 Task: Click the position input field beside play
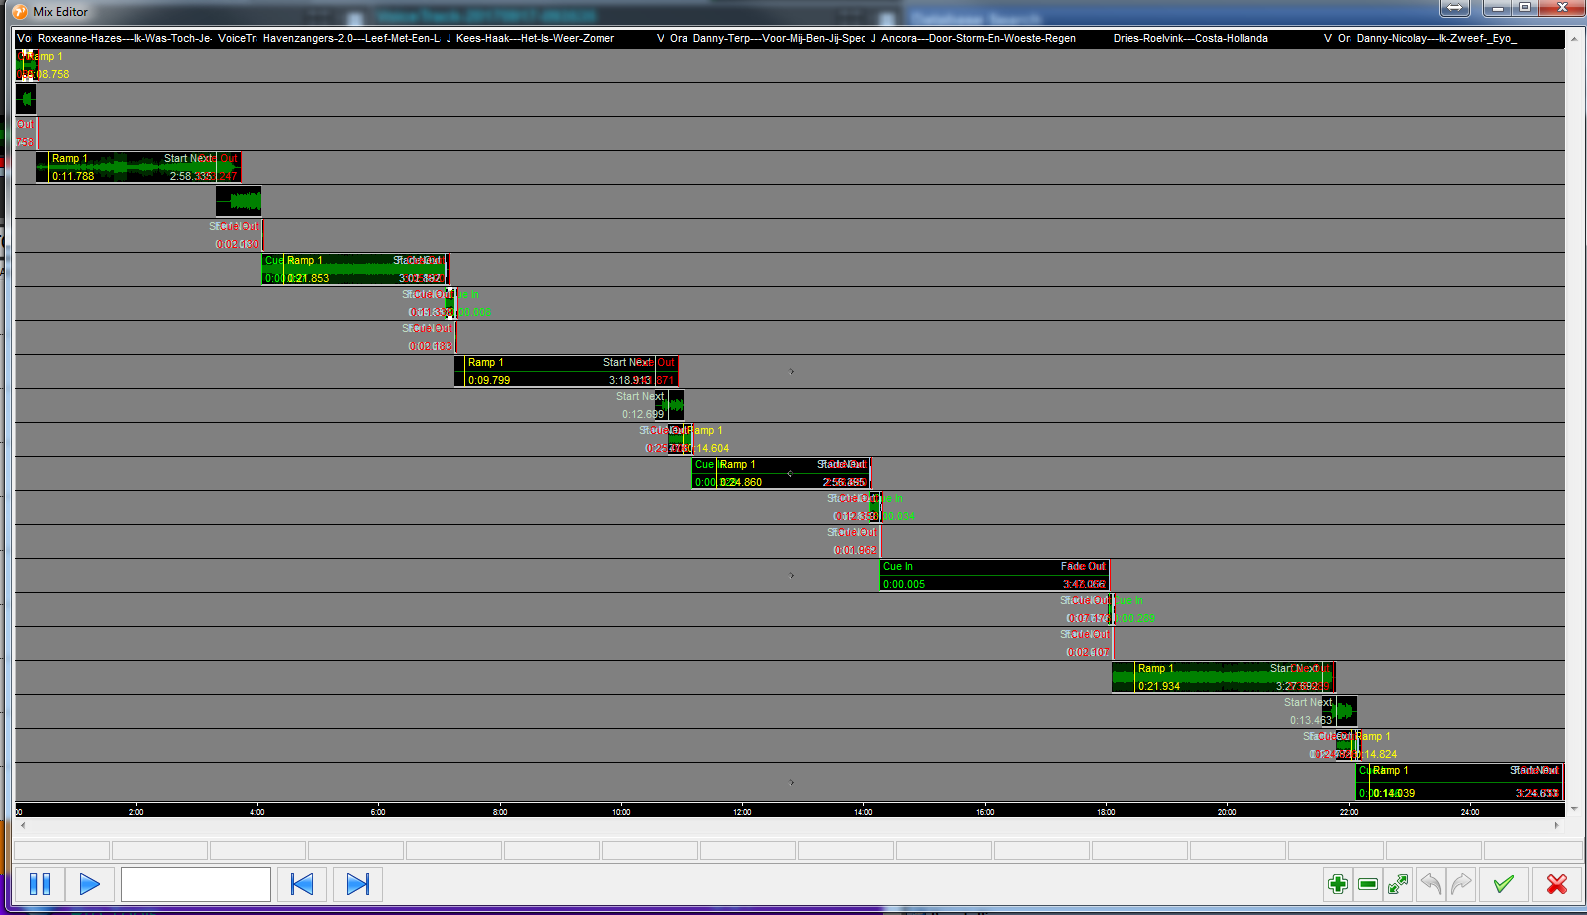tap(196, 884)
